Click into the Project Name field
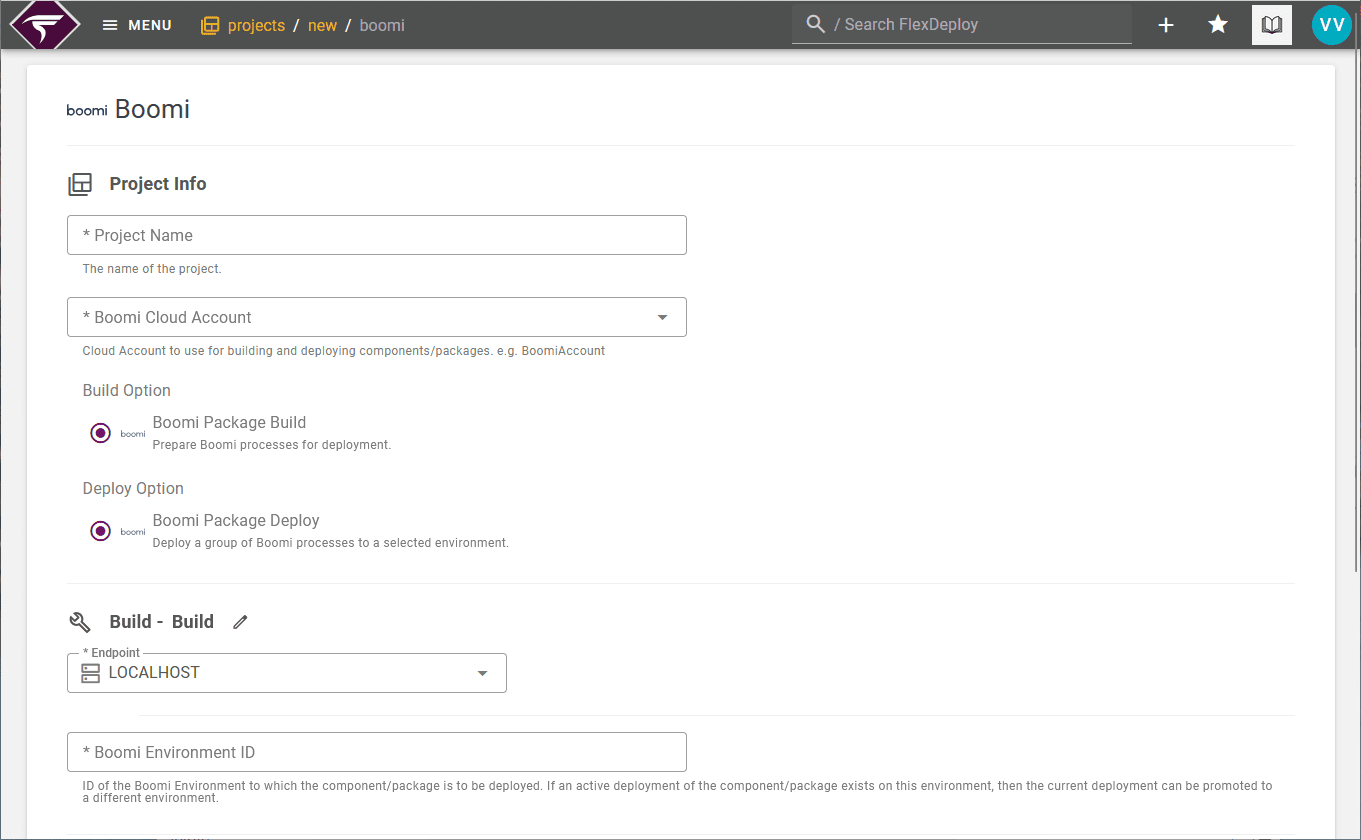Viewport: 1361px width, 840px height. [377, 235]
